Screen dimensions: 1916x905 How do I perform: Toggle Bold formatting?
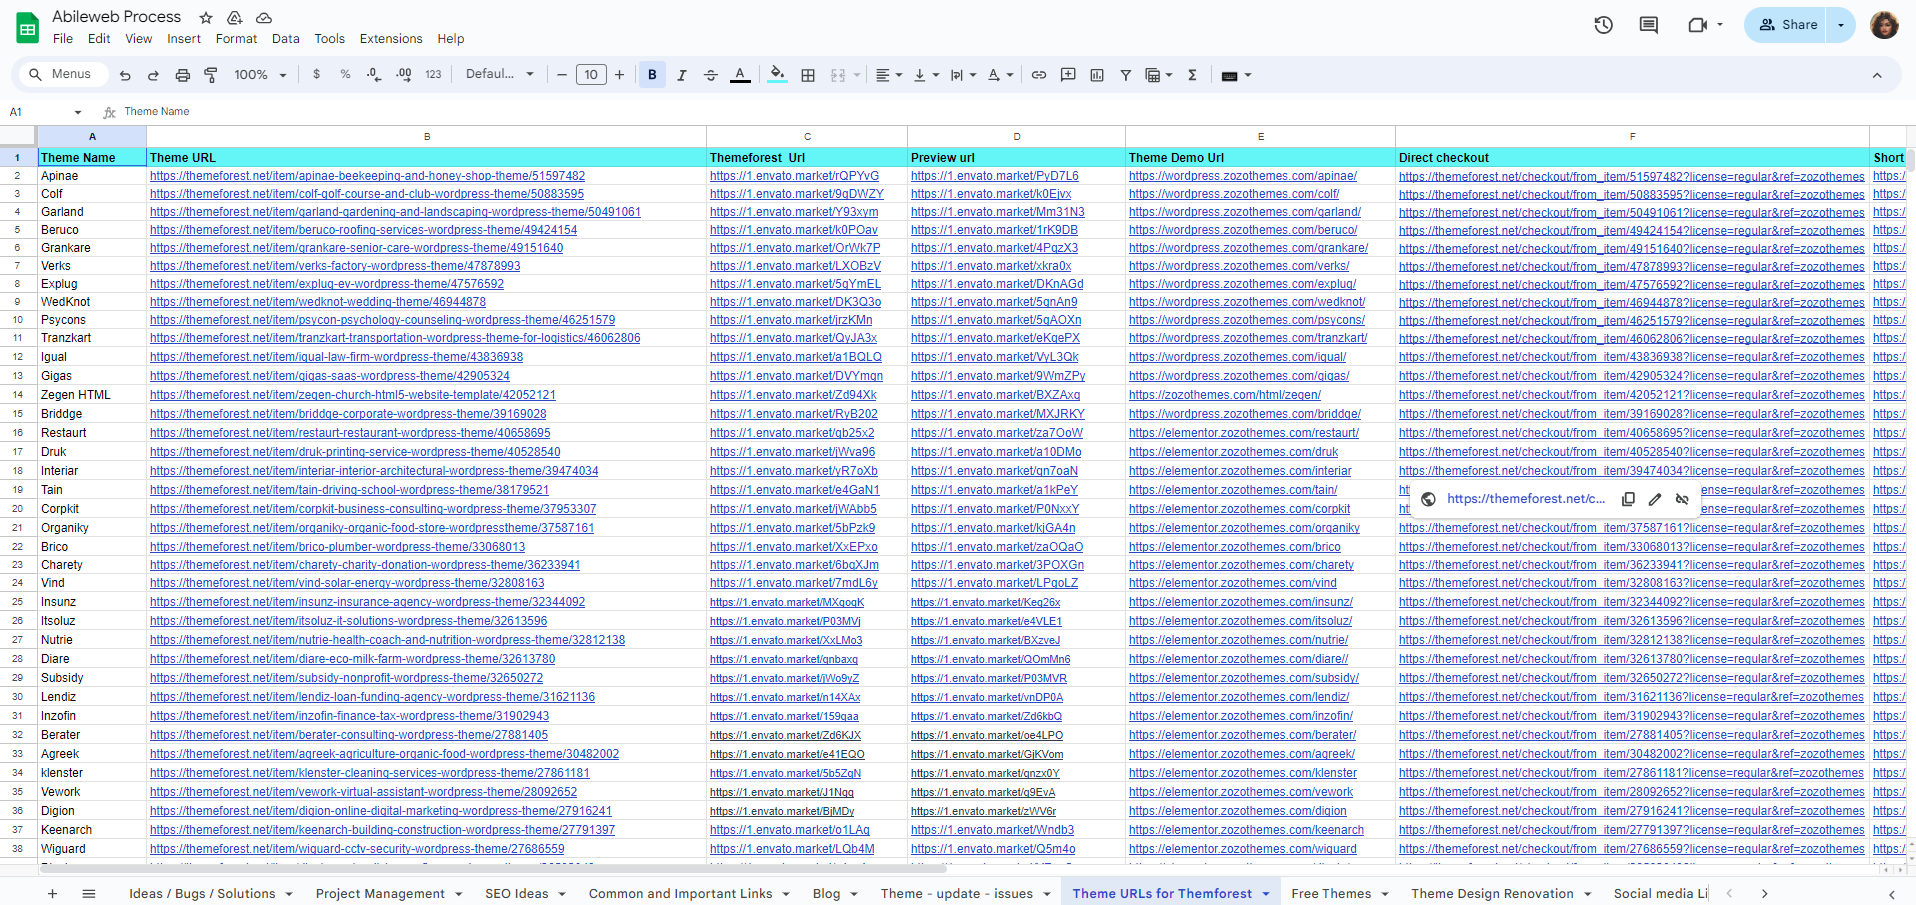[x=652, y=75]
